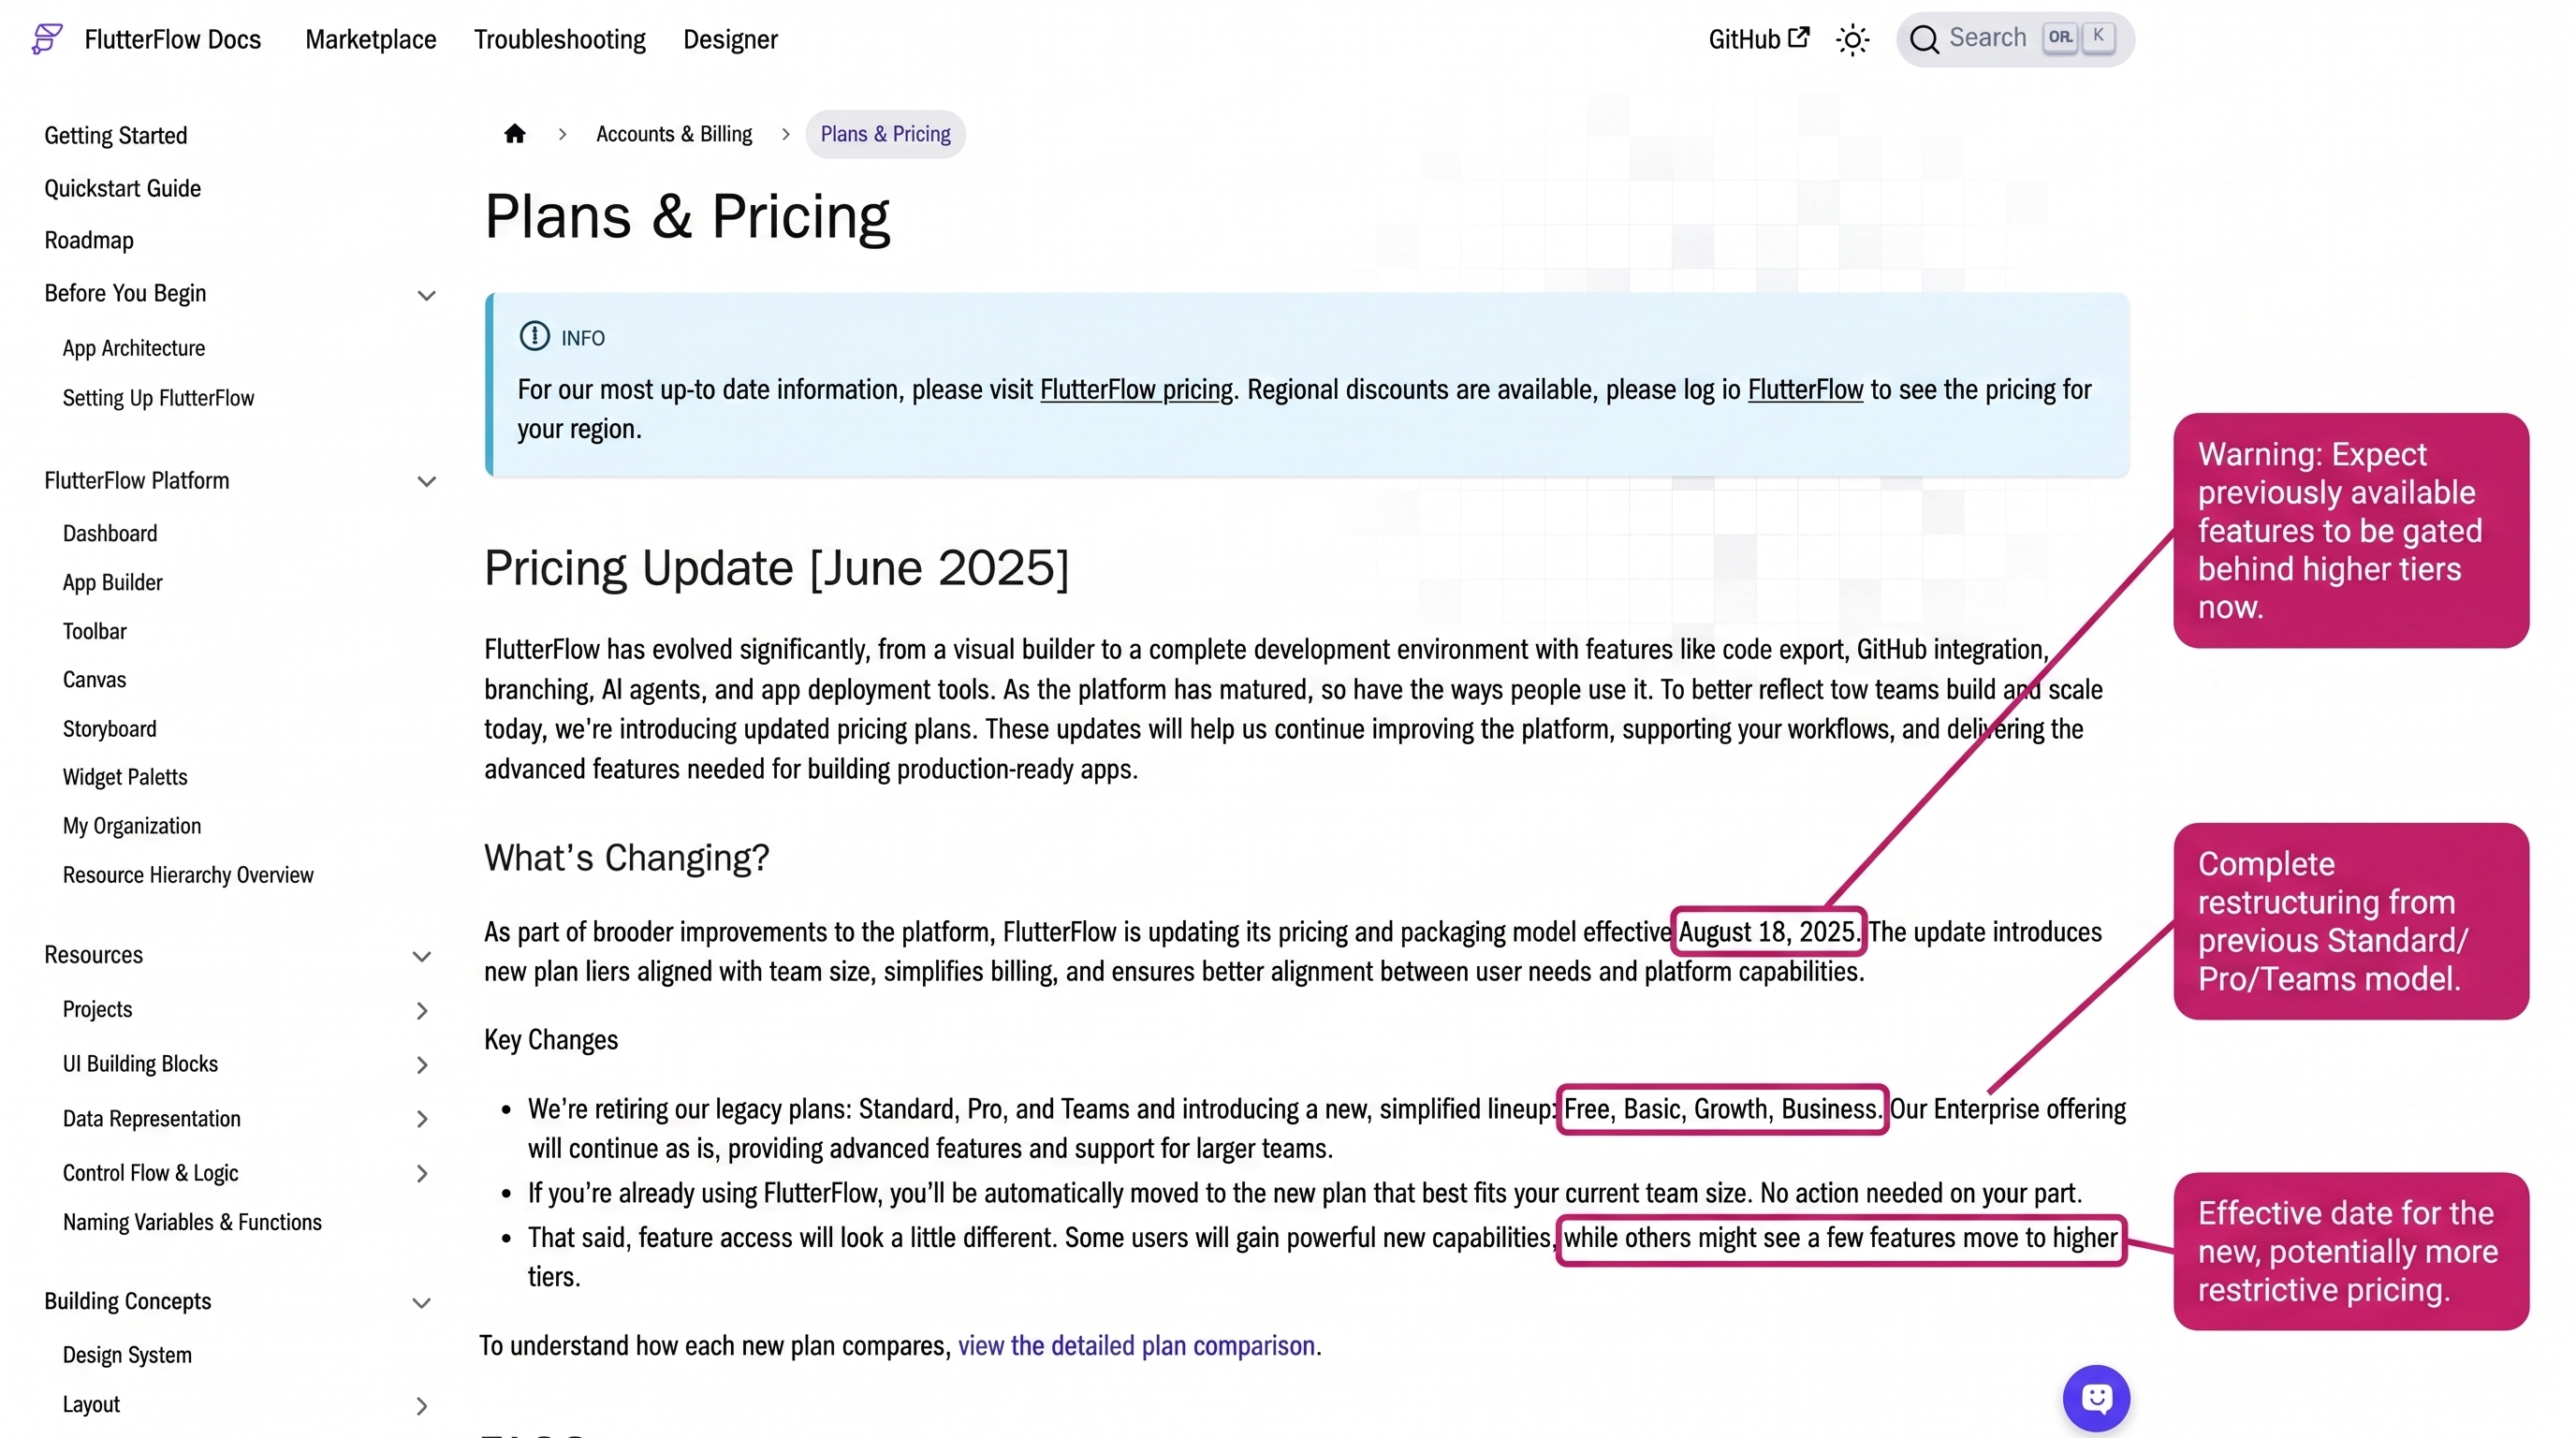This screenshot has width=2576, height=1438.
Task: Click the K shortcut key badge
Action: pos(2098,37)
